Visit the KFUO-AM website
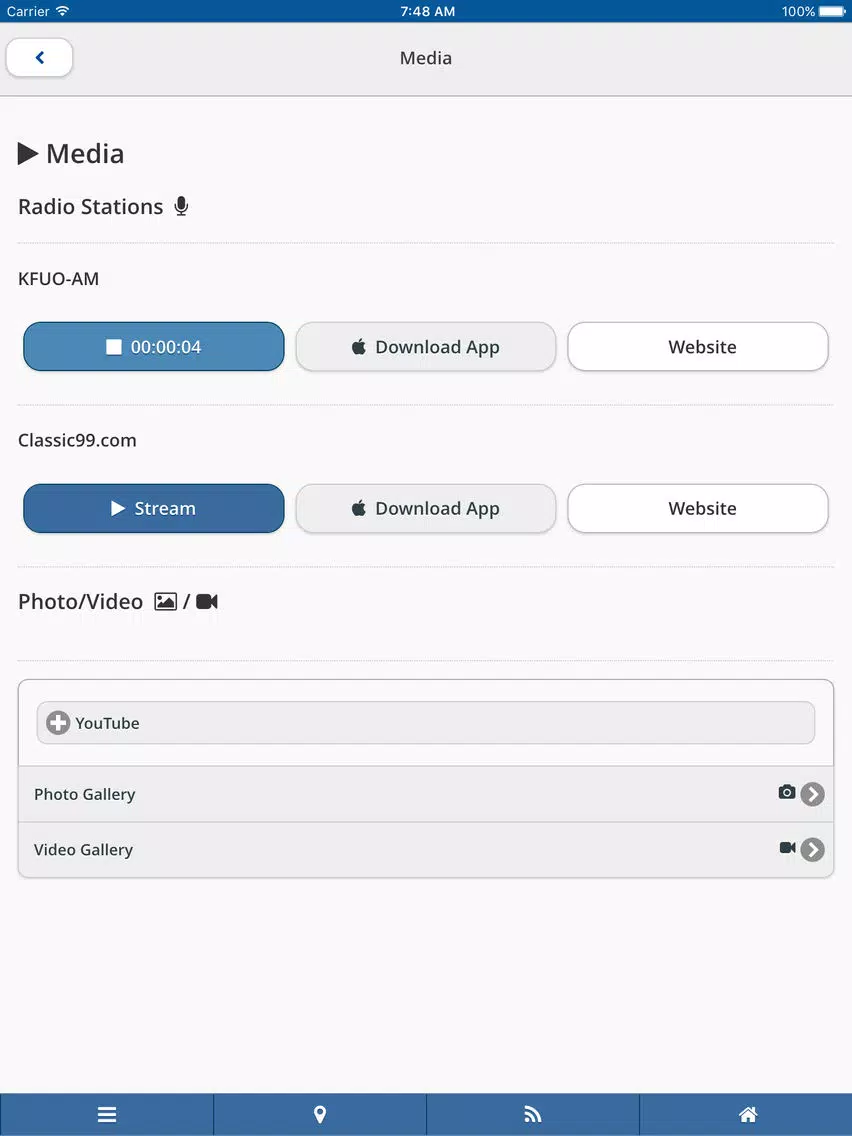 [698, 347]
